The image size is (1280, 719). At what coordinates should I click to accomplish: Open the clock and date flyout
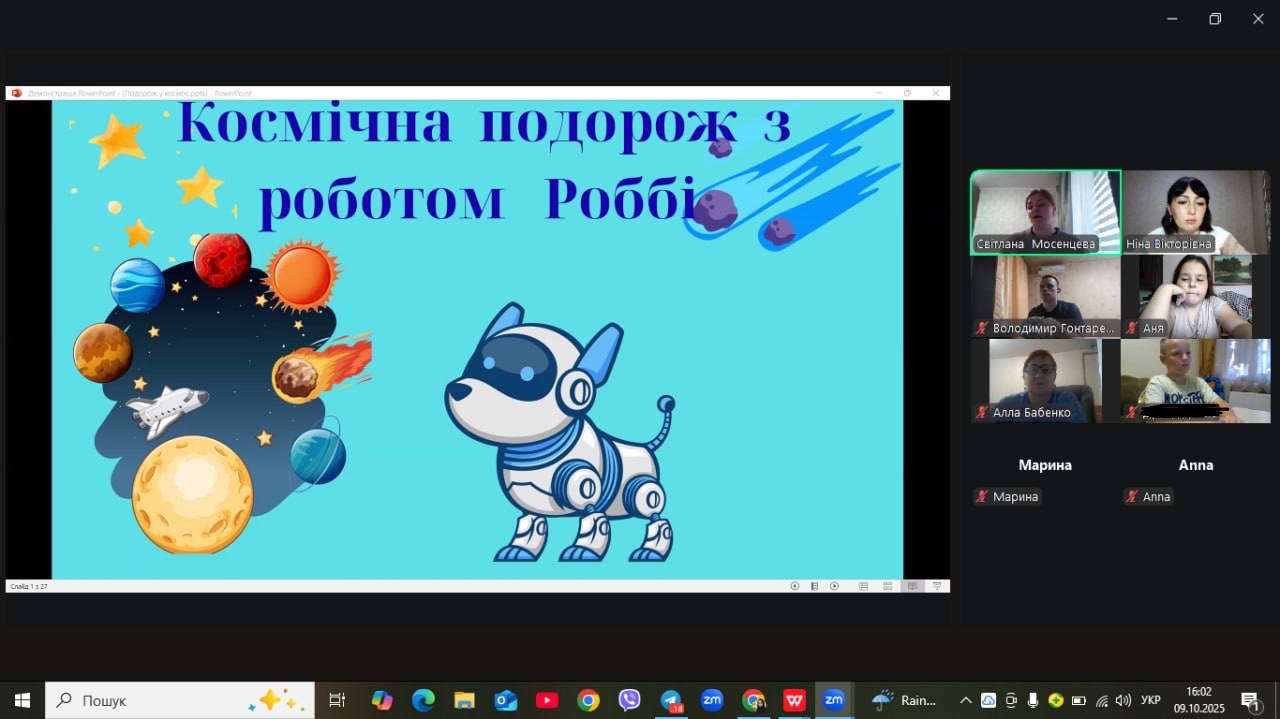pyautogui.click(x=1198, y=700)
